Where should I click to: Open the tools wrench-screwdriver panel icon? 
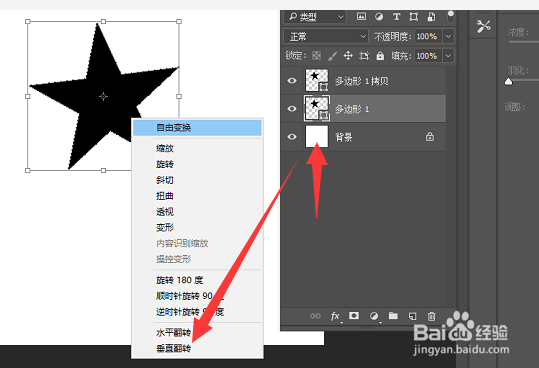(x=483, y=26)
